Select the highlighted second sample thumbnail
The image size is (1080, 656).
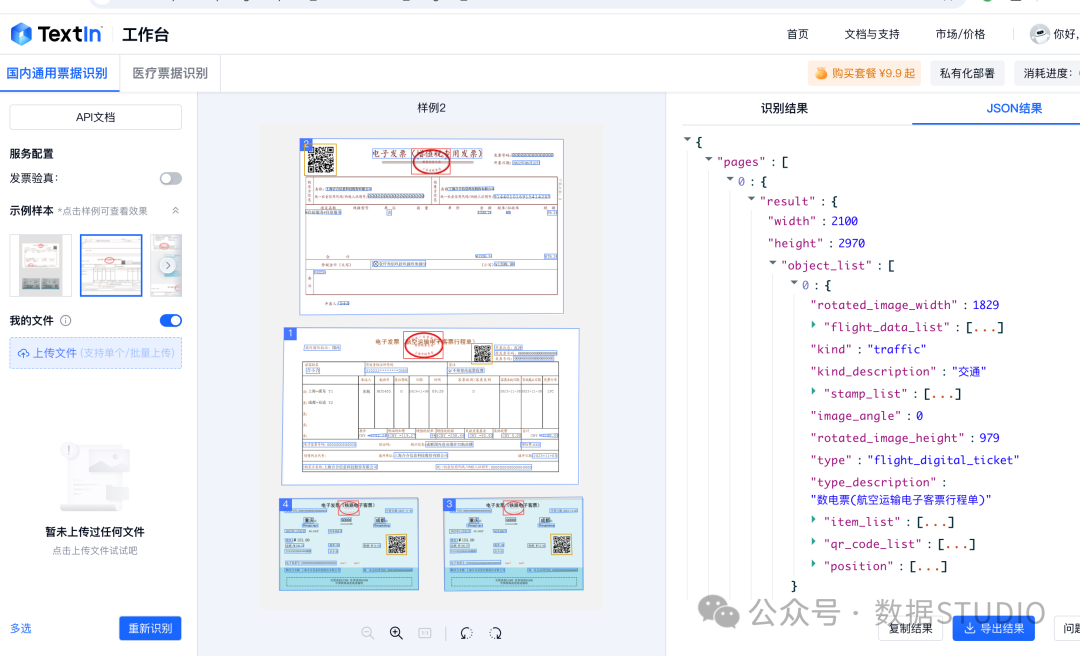tap(111, 265)
